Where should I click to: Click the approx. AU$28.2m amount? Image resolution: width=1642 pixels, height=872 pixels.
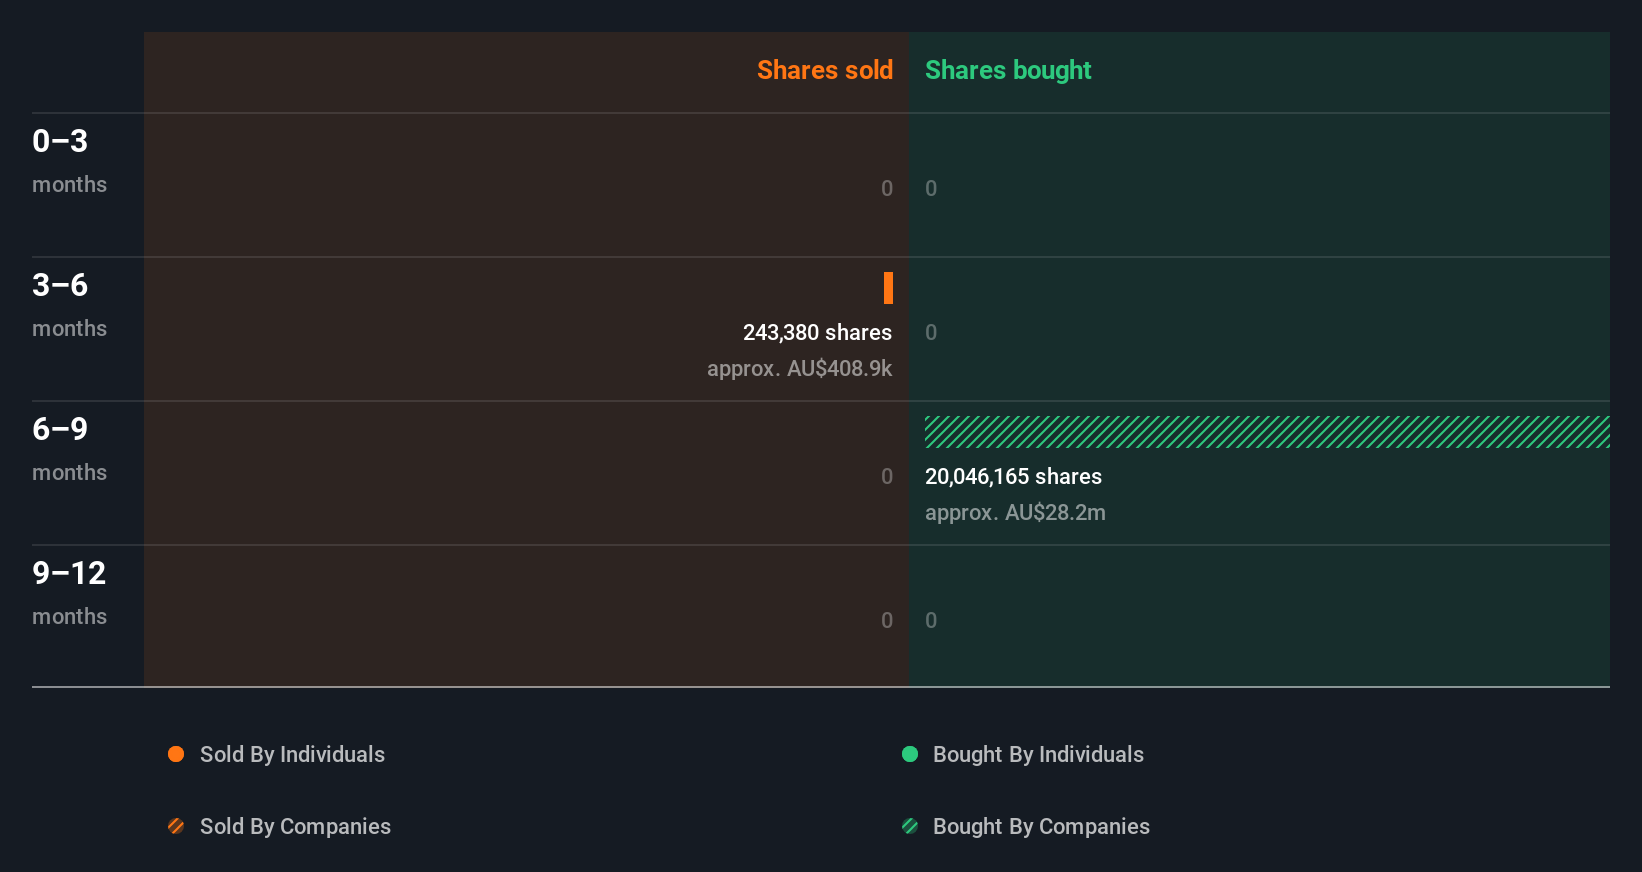[1015, 512]
